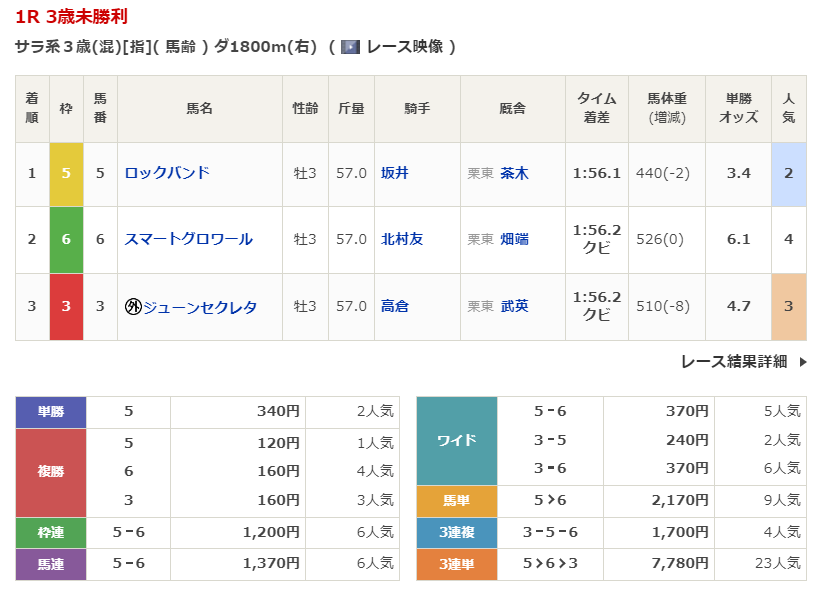Select the 3連単 payout label
Image resolution: width=822 pixels, height=590 pixels.
pos(456,565)
